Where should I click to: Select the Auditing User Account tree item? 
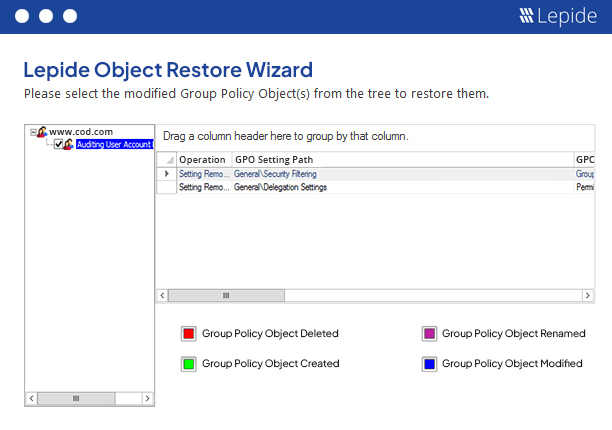[114, 144]
